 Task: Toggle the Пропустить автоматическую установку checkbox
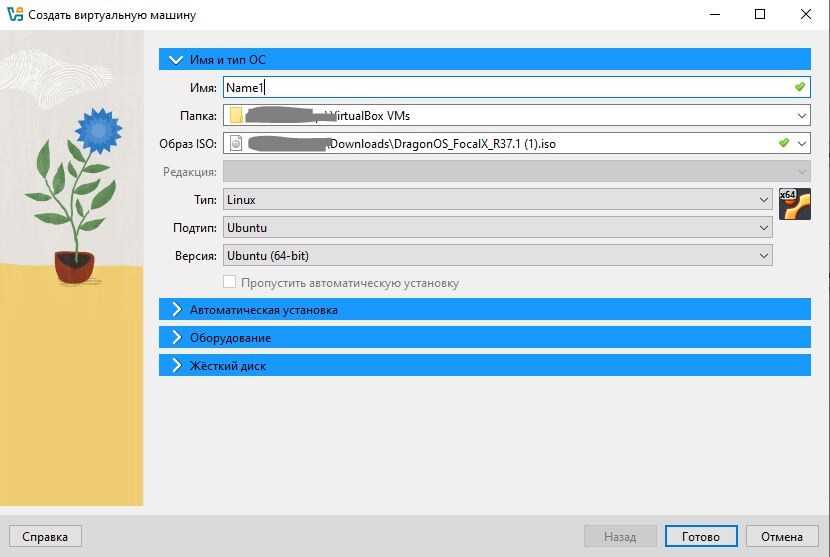coord(229,282)
